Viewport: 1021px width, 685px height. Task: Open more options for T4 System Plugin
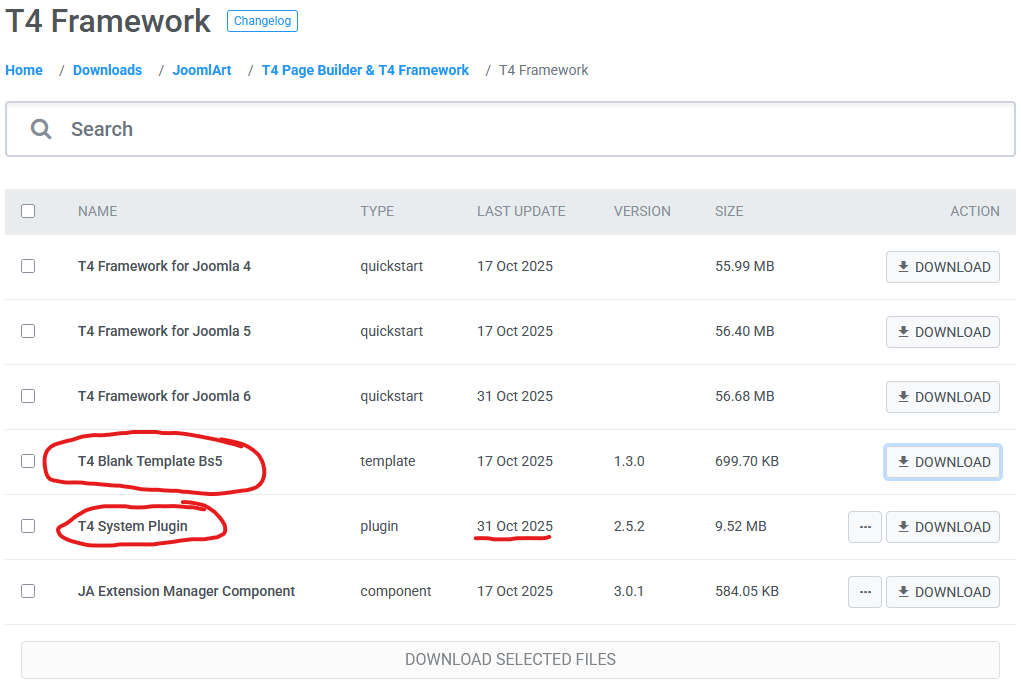click(865, 527)
